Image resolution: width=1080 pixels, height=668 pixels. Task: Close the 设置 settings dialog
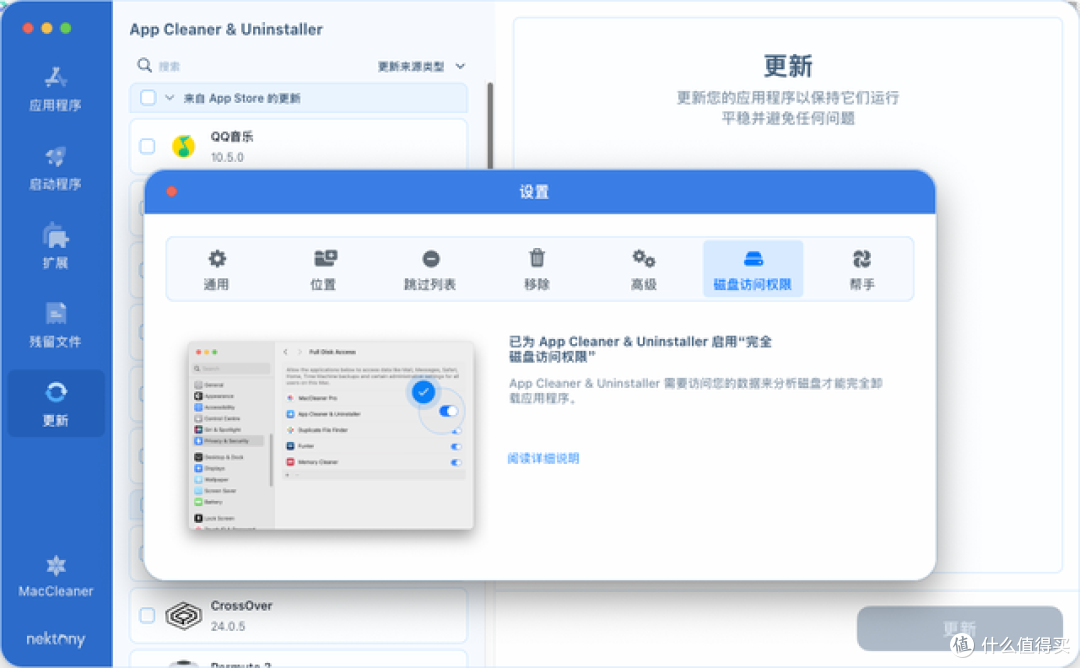coord(172,191)
